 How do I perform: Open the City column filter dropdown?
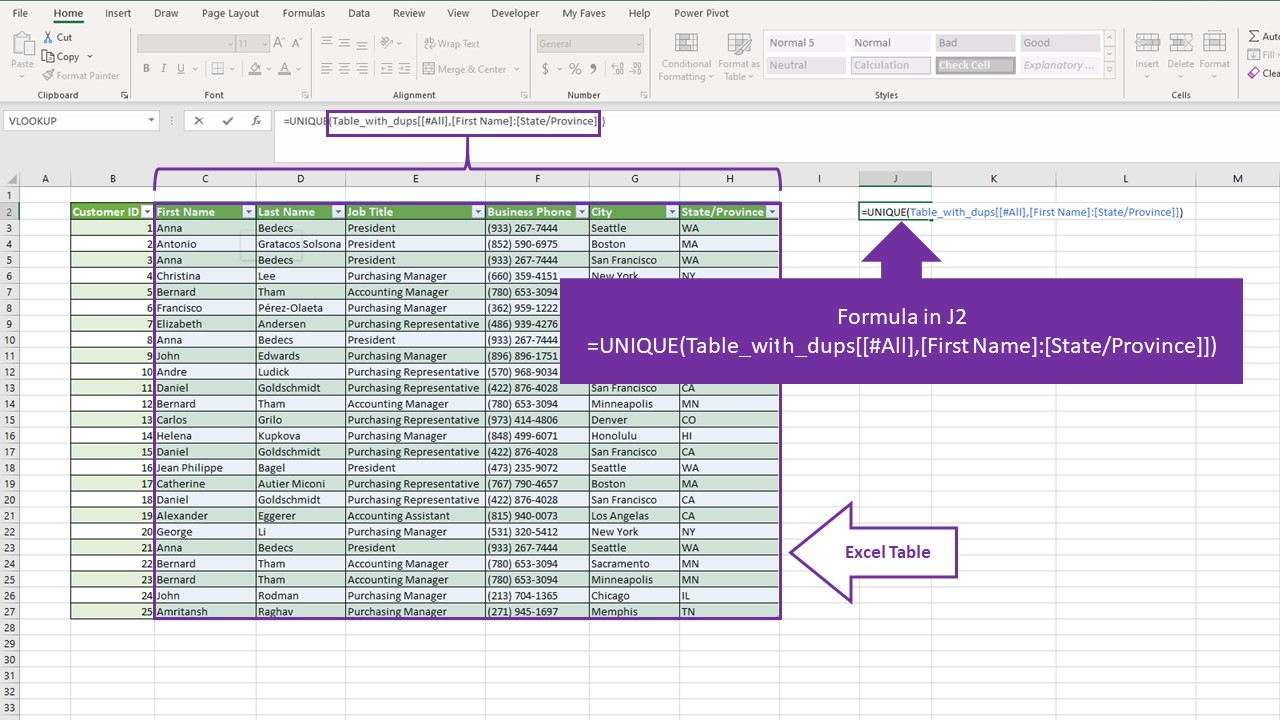(x=671, y=212)
